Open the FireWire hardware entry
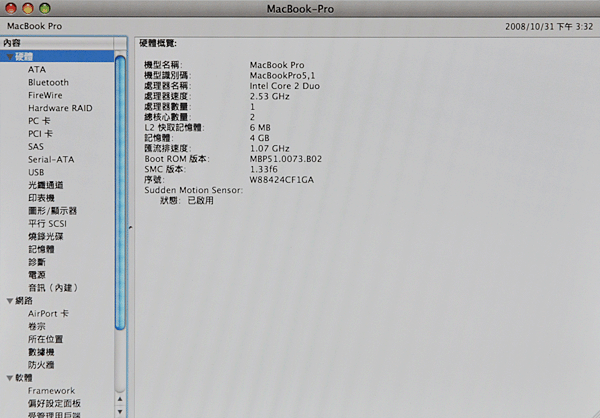 tap(45, 95)
